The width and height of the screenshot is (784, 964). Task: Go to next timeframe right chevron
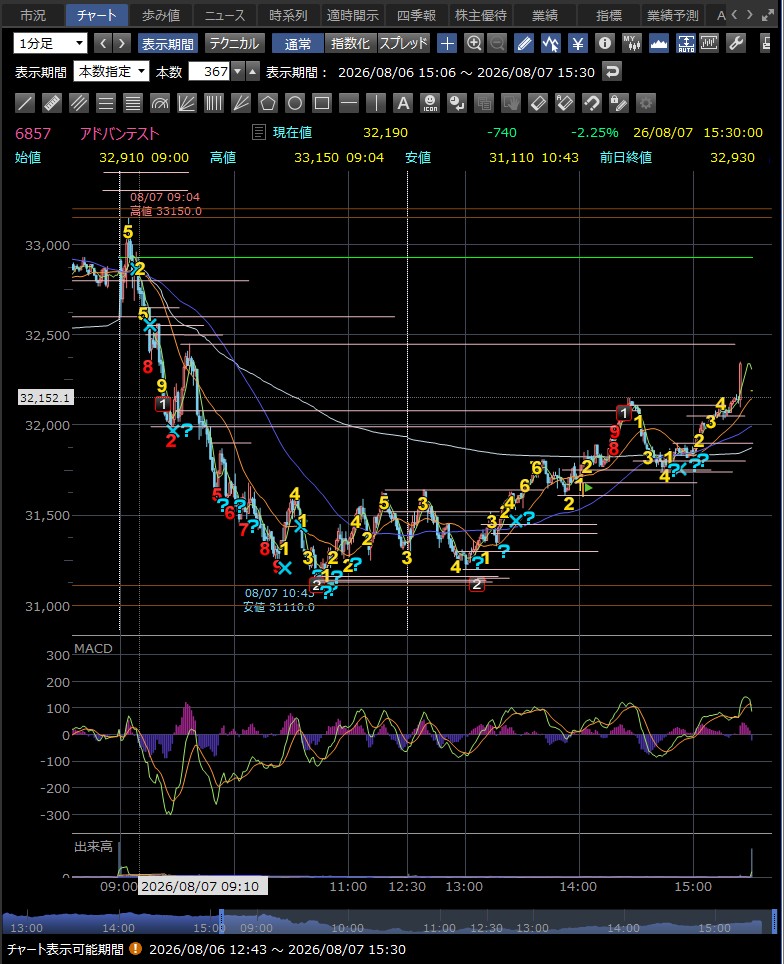coord(122,44)
